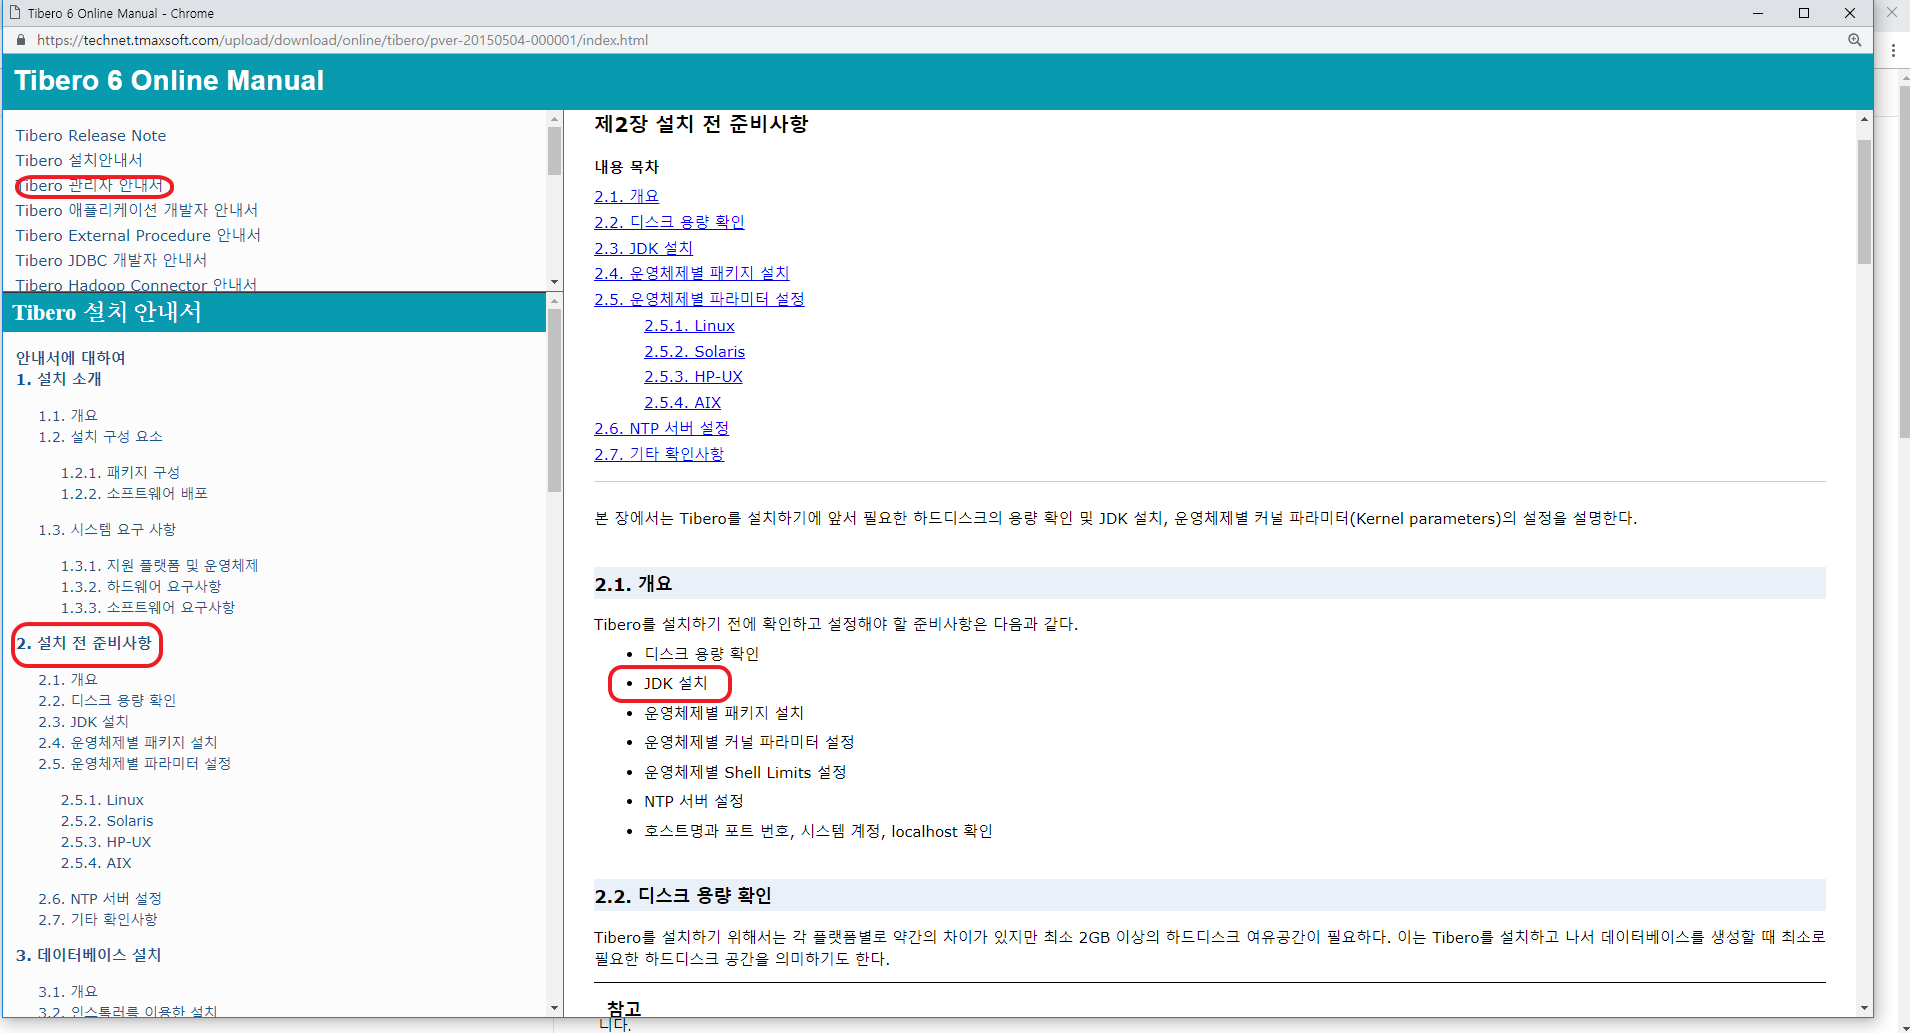Click the Tibero 6 Online Manual banner title
Screen dimensions: 1910x1033
[x=169, y=81]
